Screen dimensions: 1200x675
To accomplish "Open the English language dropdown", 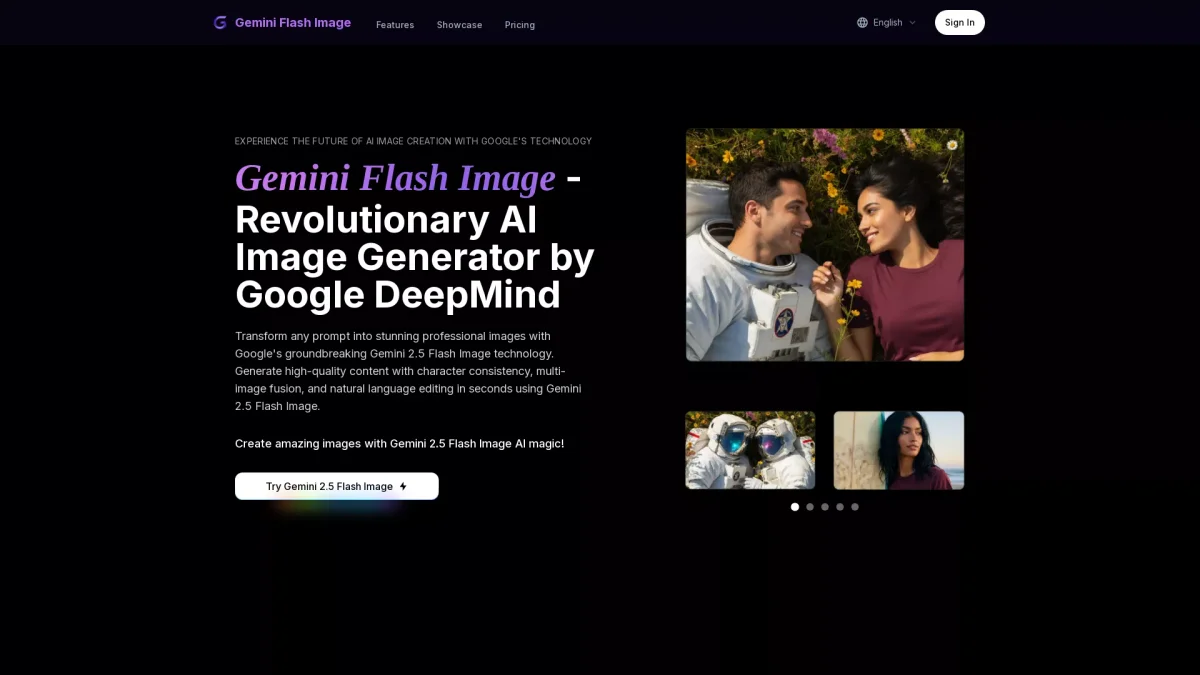I will [x=887, y=23].
